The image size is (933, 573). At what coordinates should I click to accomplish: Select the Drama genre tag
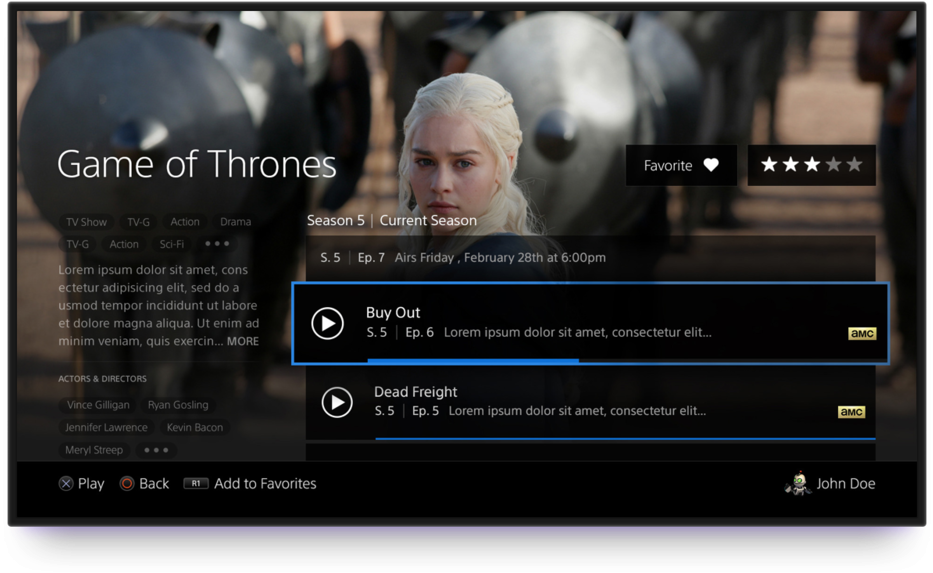point(236,222)
